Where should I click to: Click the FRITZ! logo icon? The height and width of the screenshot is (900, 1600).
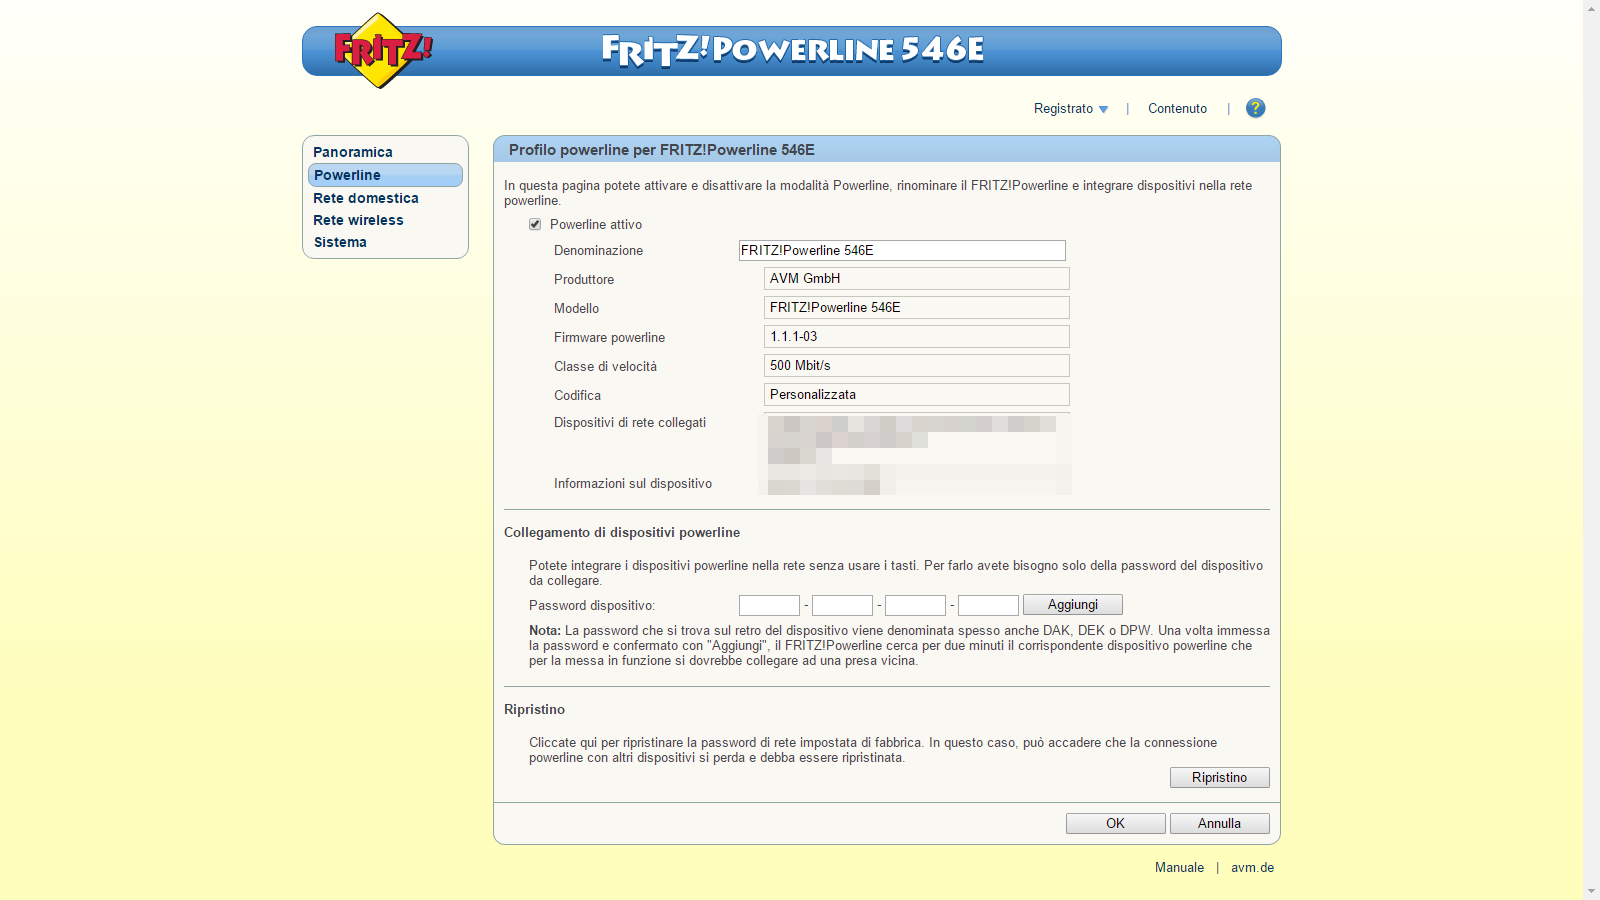click(x=381, y=50)
